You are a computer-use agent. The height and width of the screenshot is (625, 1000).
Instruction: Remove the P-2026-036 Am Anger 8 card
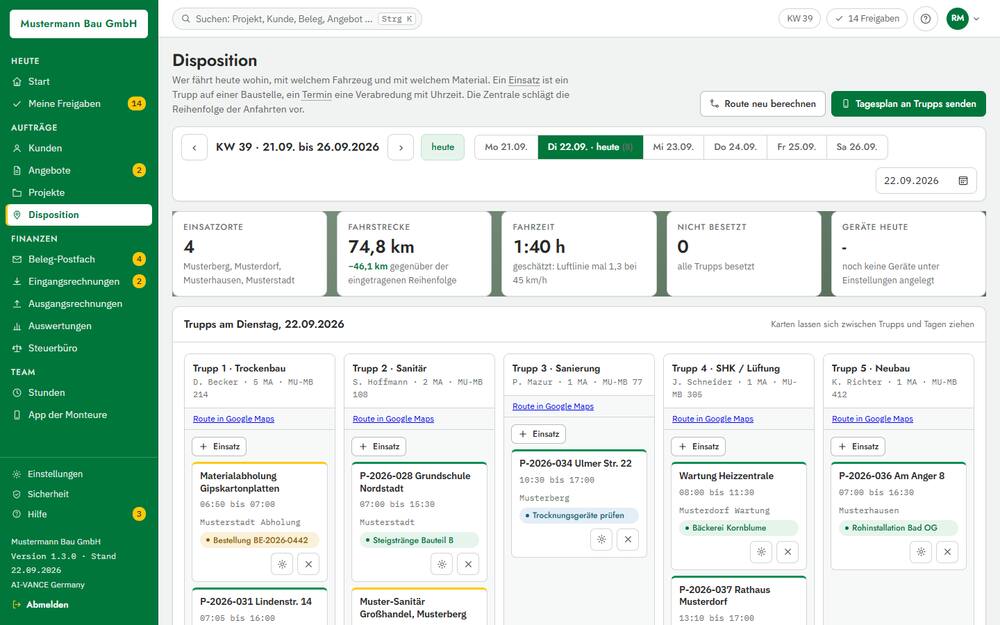948,552
